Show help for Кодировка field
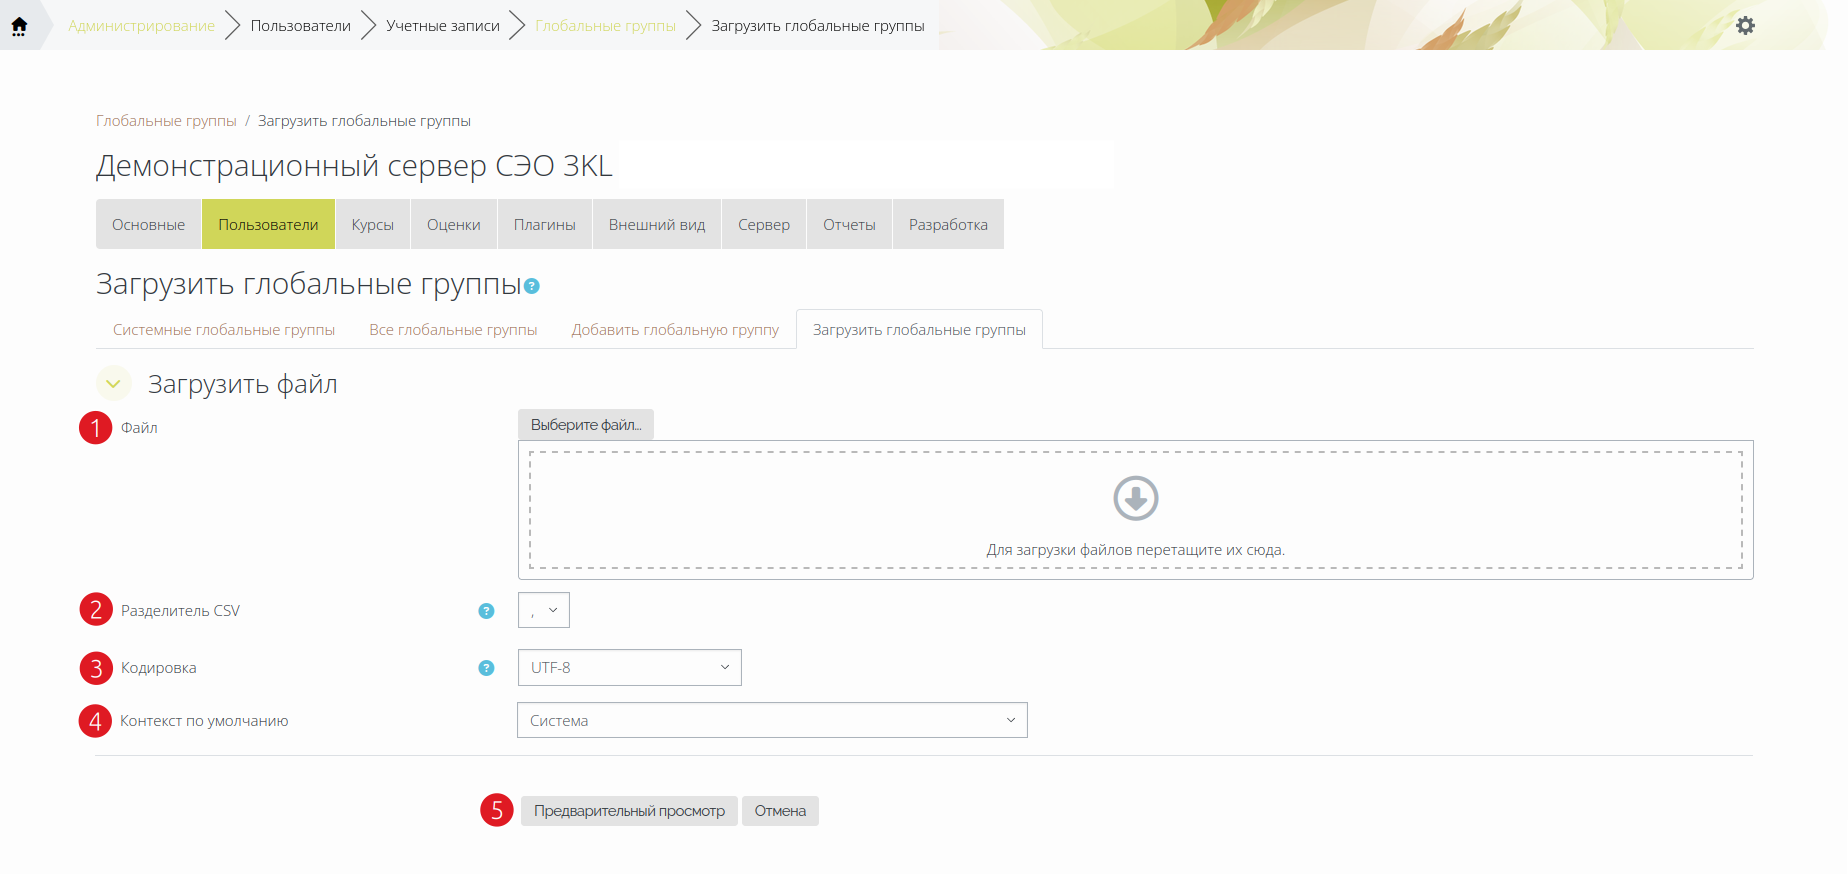 pos(486,668)
